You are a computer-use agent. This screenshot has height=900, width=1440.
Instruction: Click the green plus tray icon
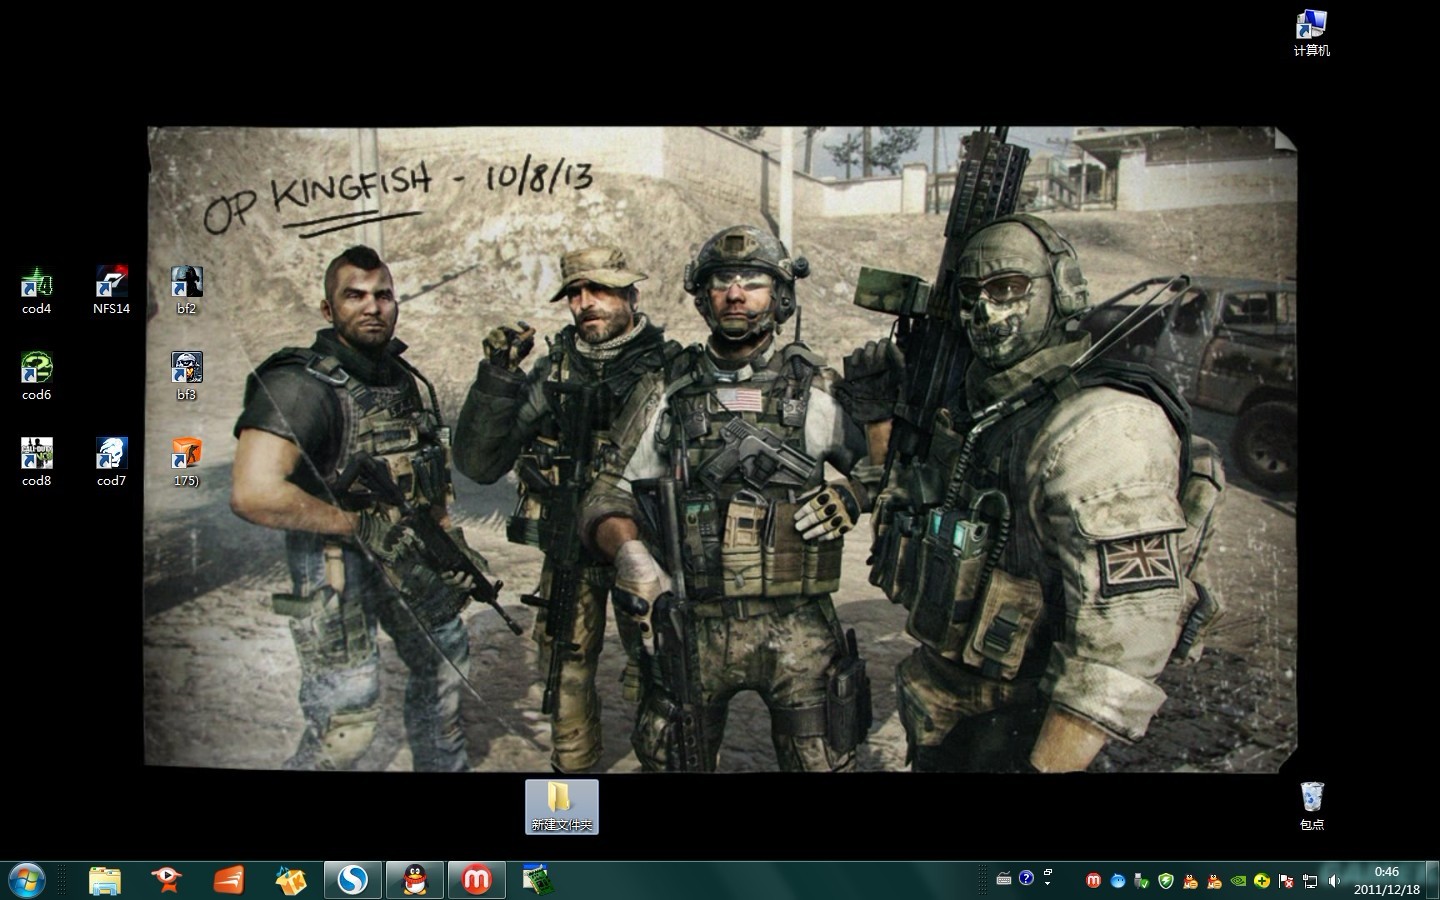1262,881
